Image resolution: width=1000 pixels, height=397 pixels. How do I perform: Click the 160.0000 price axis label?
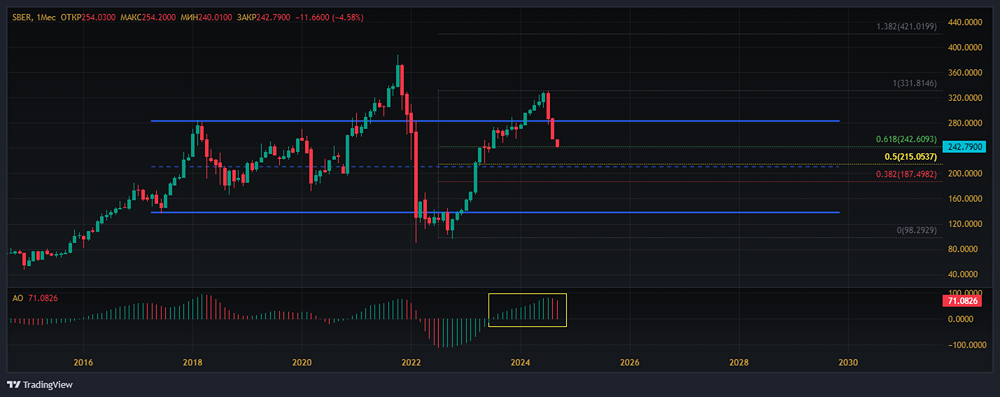pyautogui.click(x=964, y=198)
